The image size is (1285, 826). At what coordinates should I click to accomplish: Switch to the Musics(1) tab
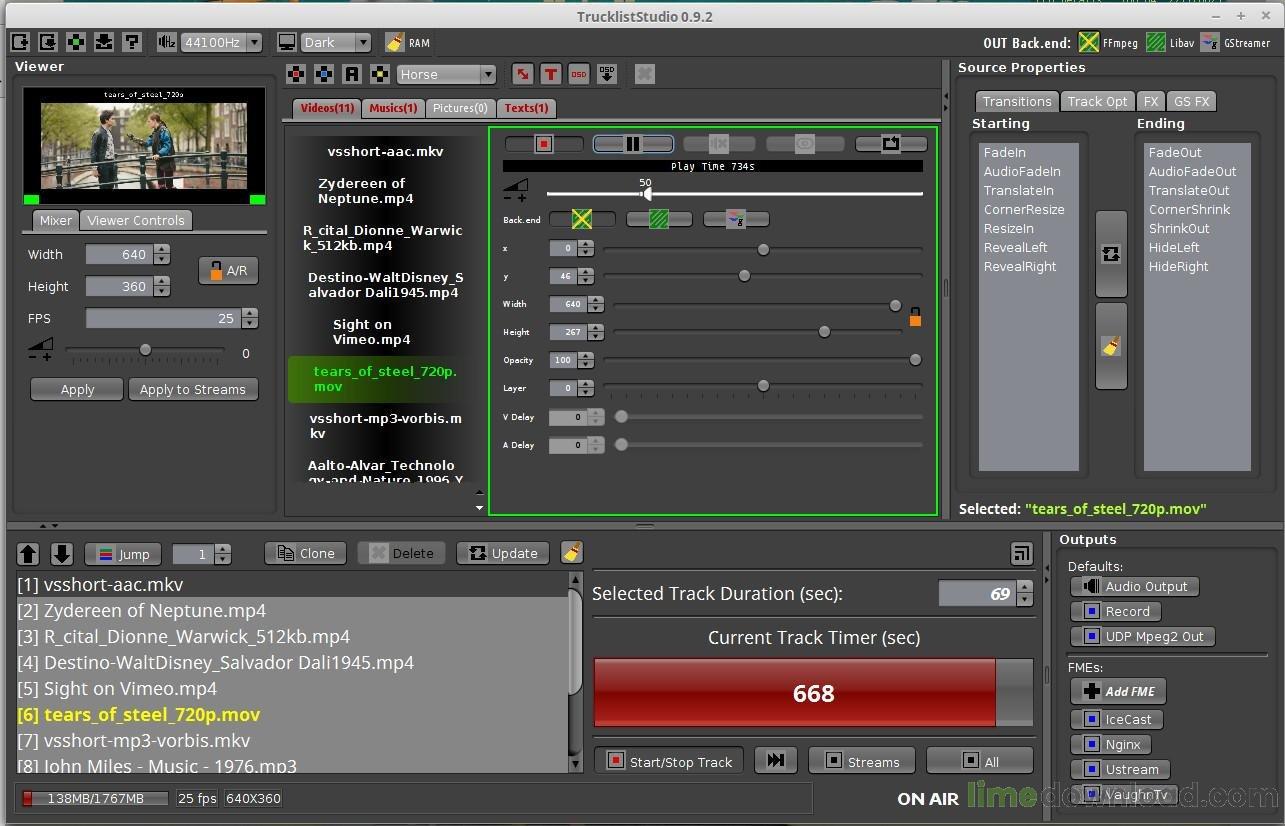tap(392, 108)
